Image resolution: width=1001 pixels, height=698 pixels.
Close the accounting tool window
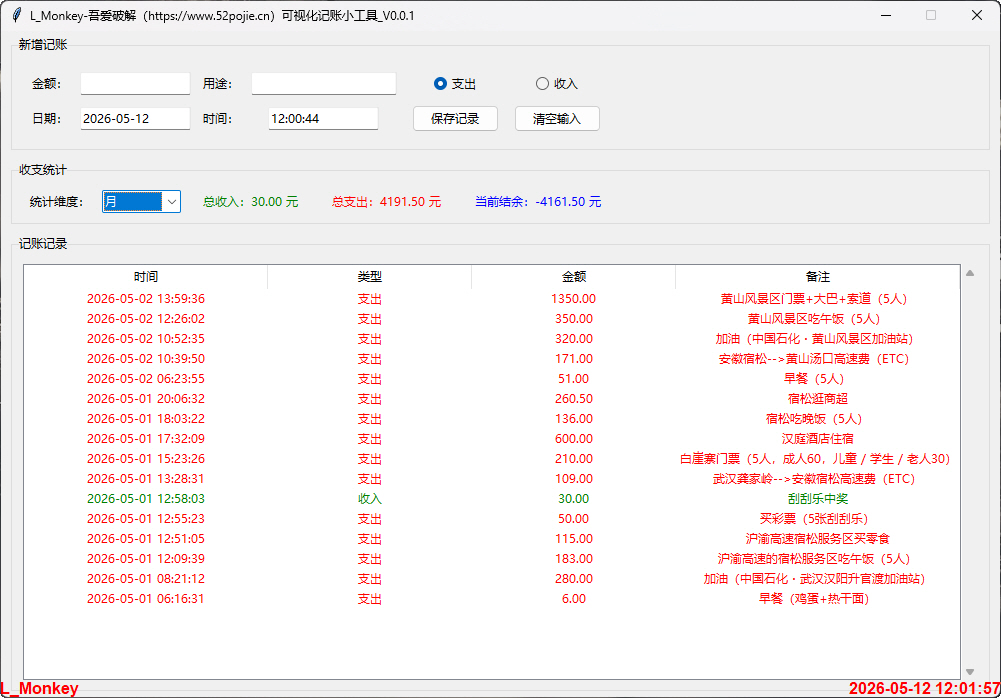coord(977,15)
